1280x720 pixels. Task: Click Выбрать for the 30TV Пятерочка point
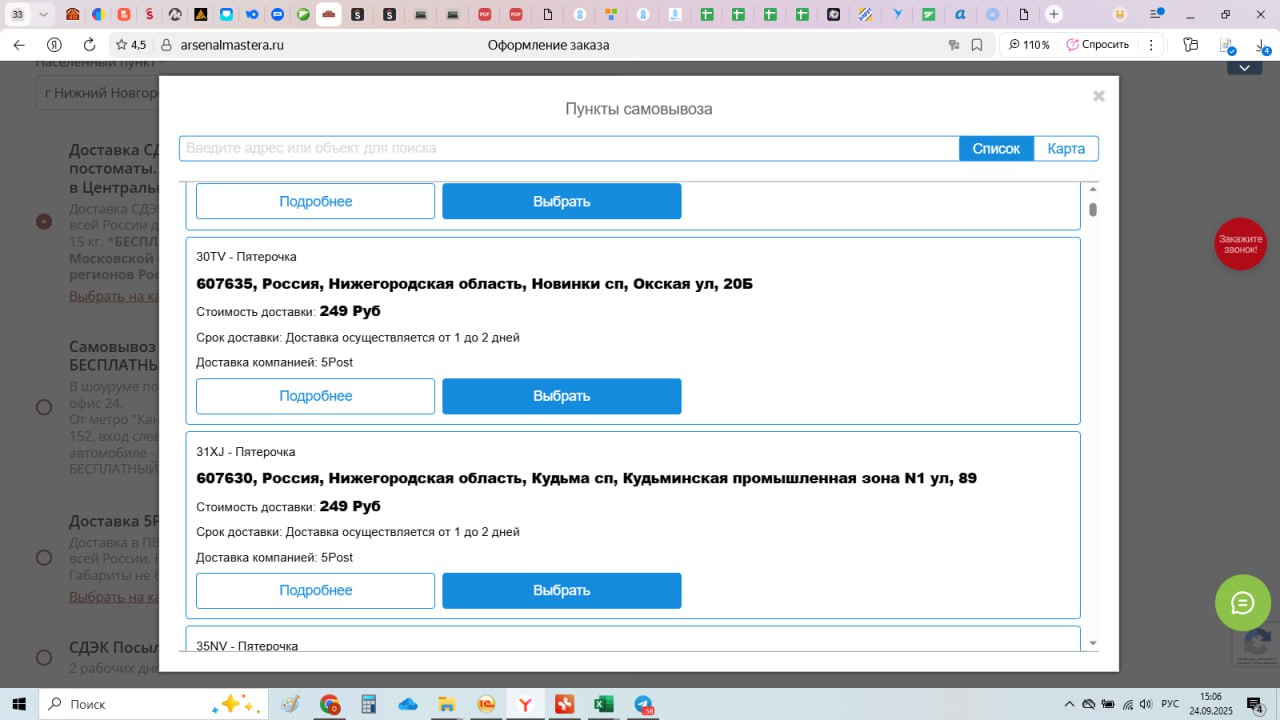pos(561,396)
